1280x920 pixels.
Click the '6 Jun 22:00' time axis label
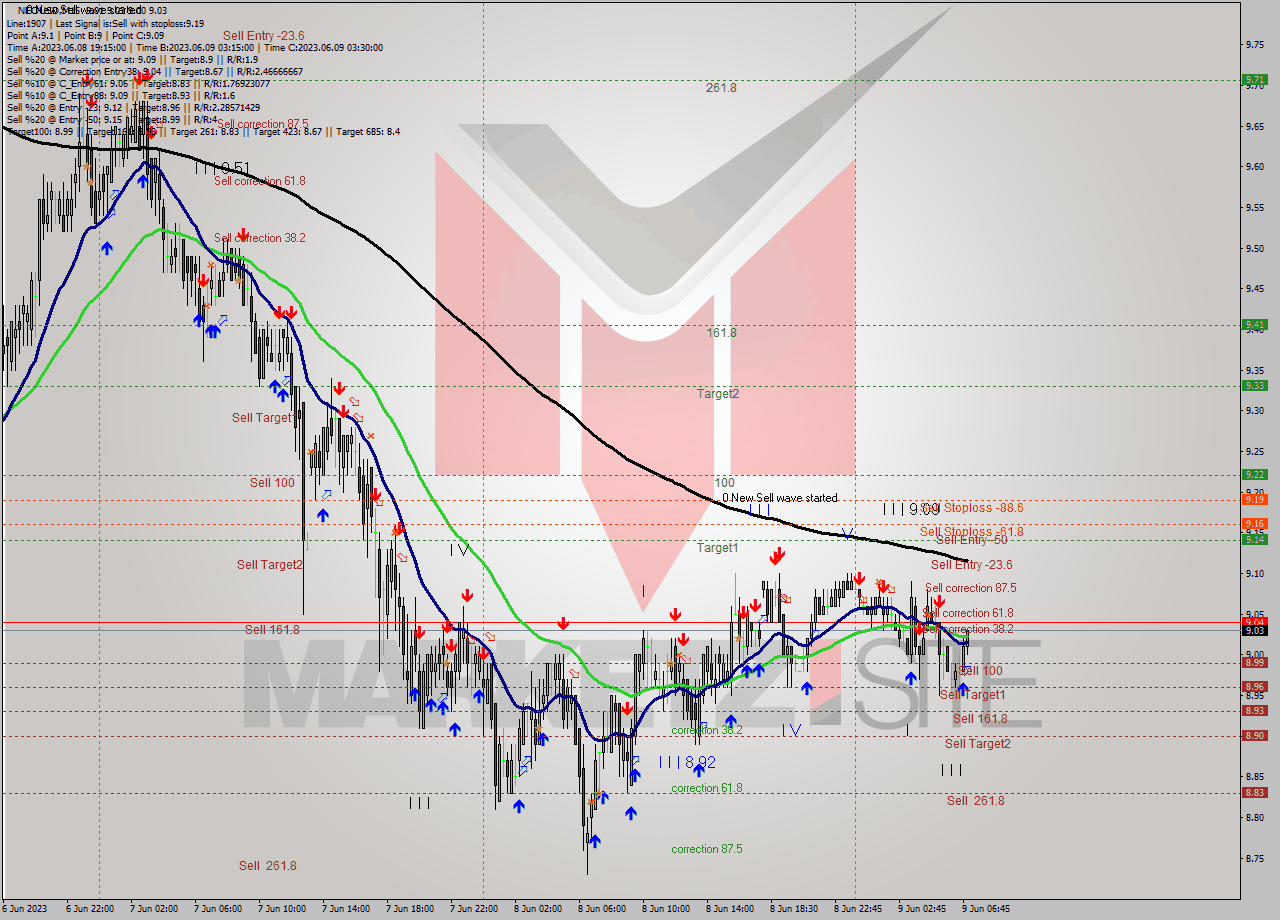[x=90, y=909]
